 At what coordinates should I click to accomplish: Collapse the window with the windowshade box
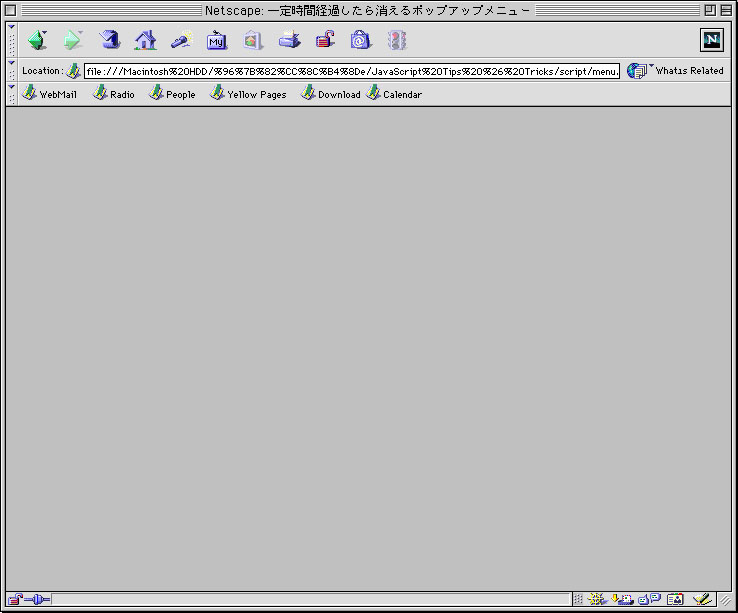pyautogui.click(x=726, y=10)
